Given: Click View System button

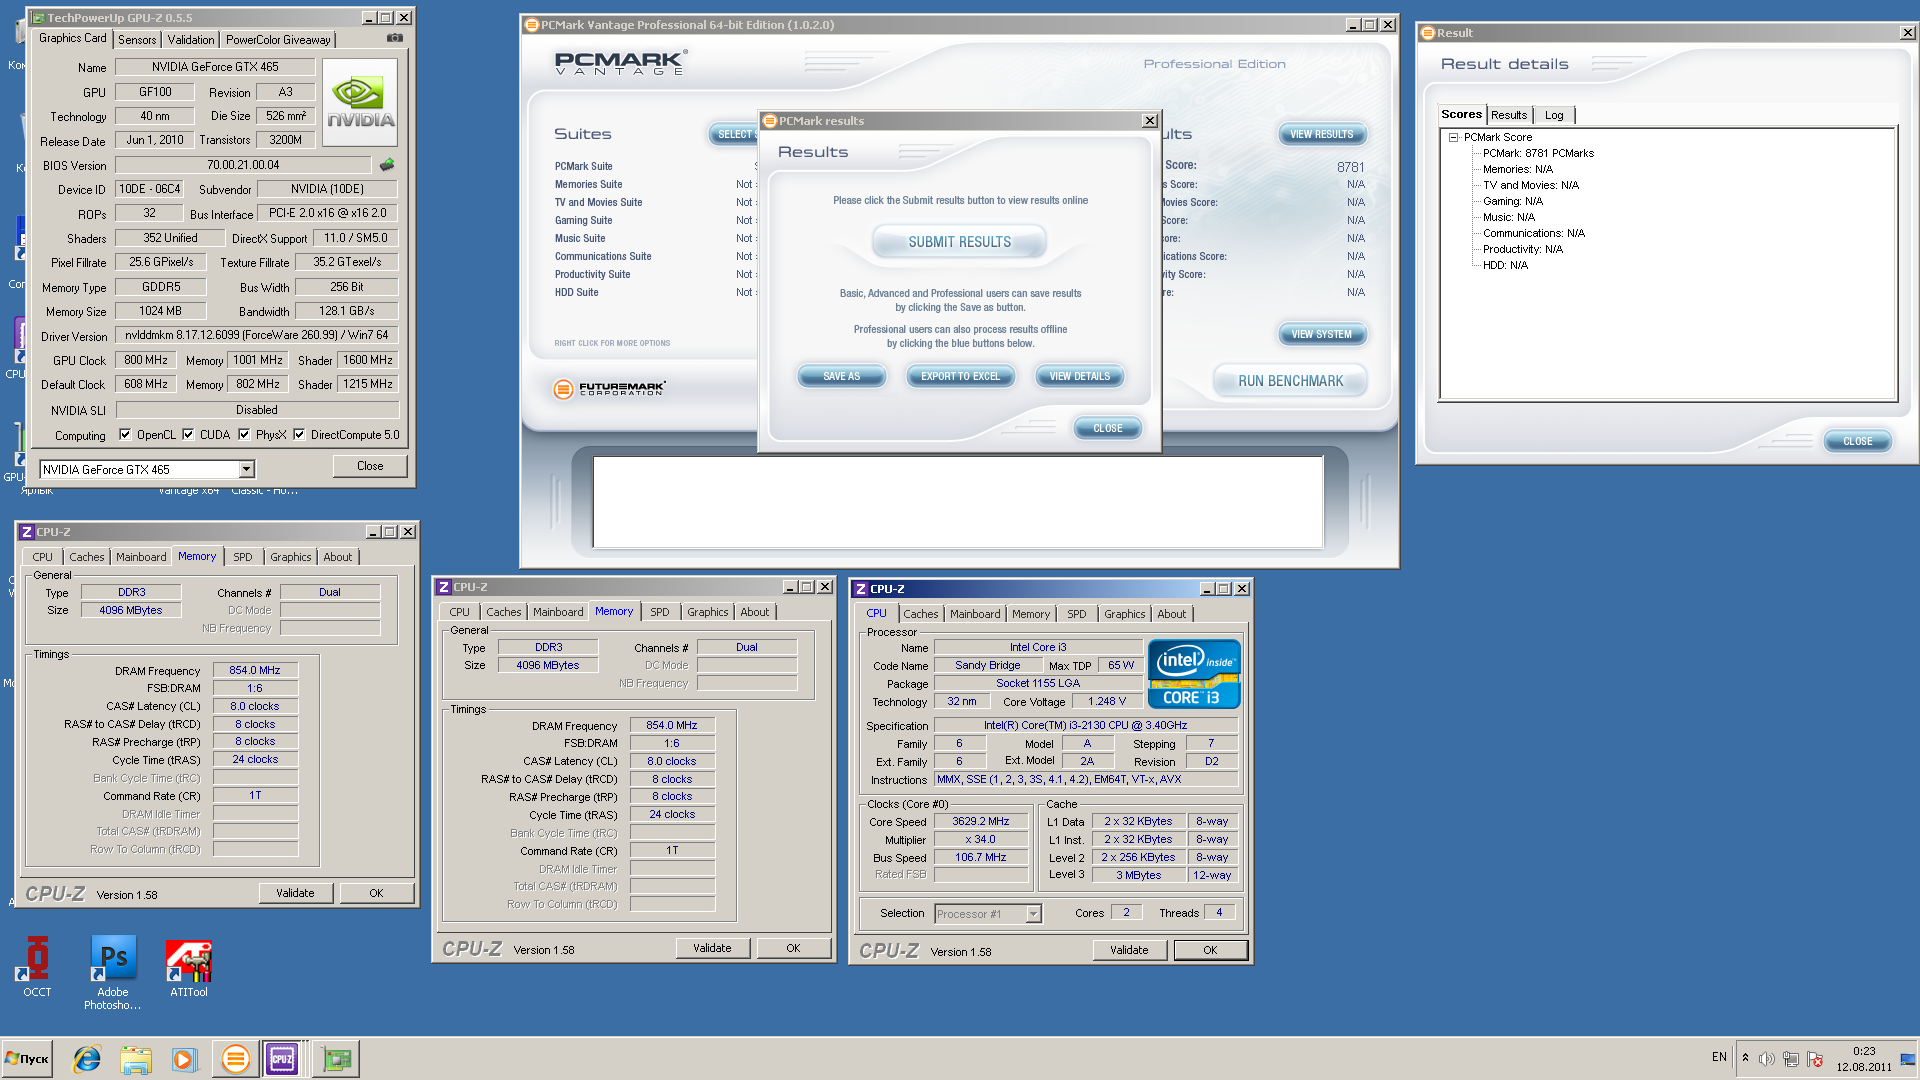Looking at the screenshot, I should tap(1321, 334).
